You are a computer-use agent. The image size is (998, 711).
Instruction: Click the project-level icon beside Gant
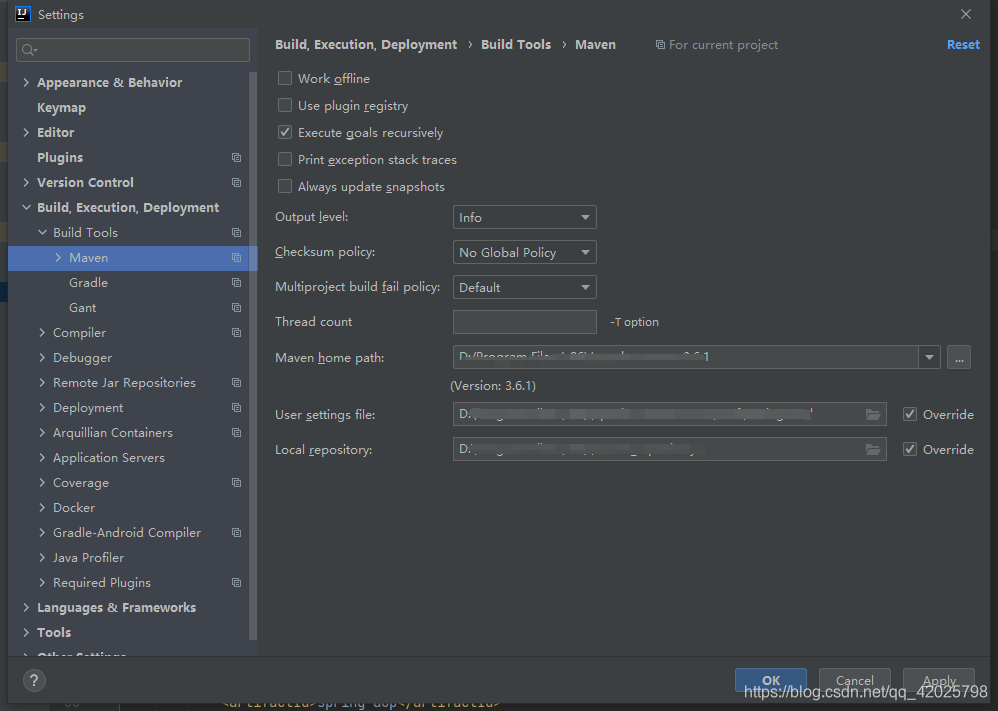point(236,307)
